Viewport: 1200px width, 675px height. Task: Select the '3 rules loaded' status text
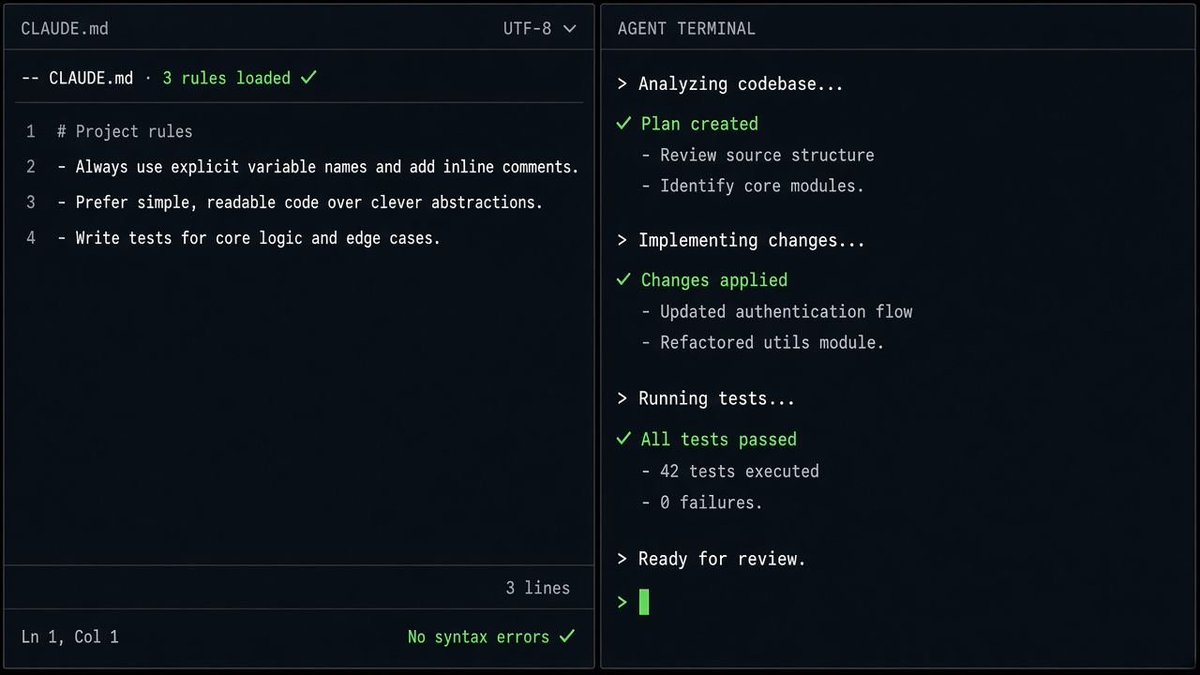[x=227, y=78]
